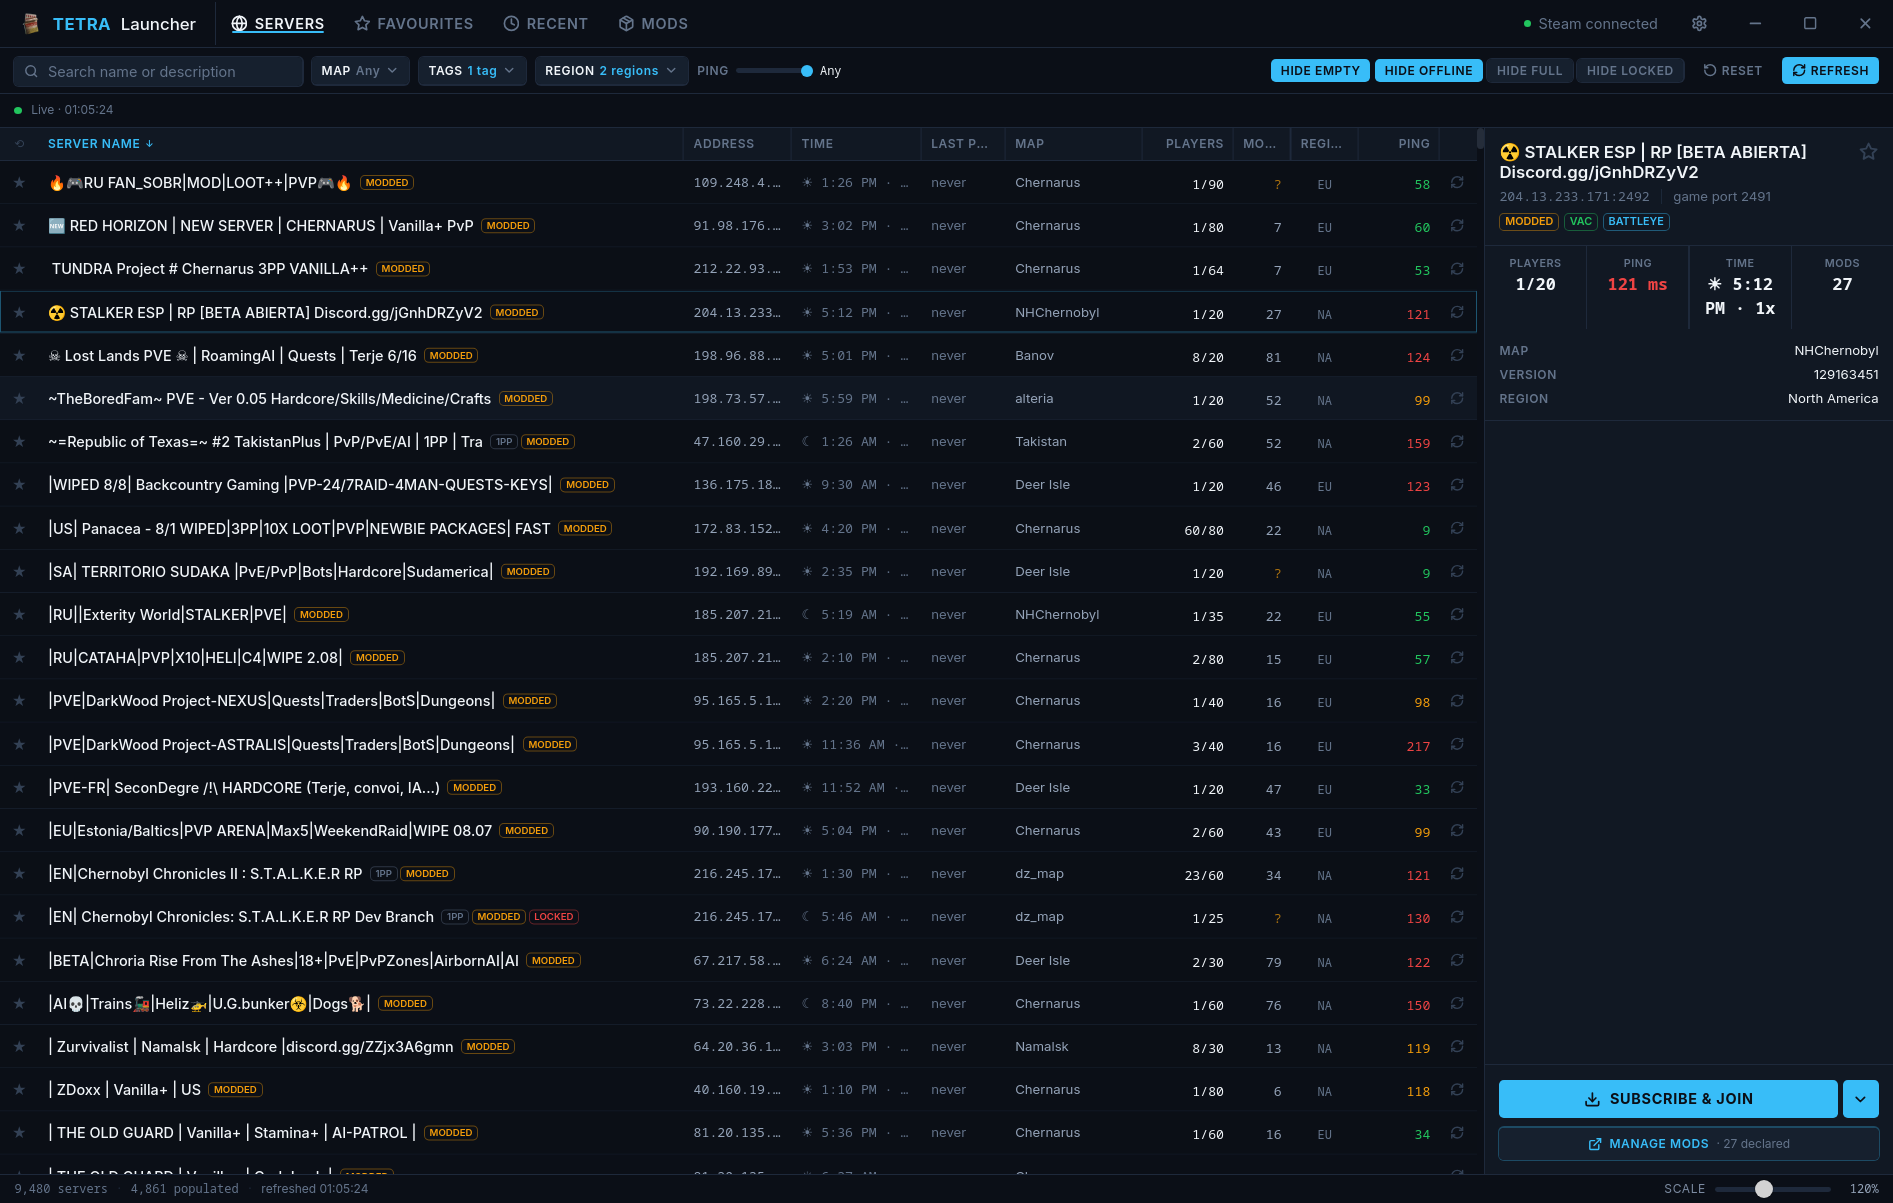Click the BATTLEYE tag in details panel
Image resolution: width=1893 pixels, height=1203 pixels.
(1636, 222)
